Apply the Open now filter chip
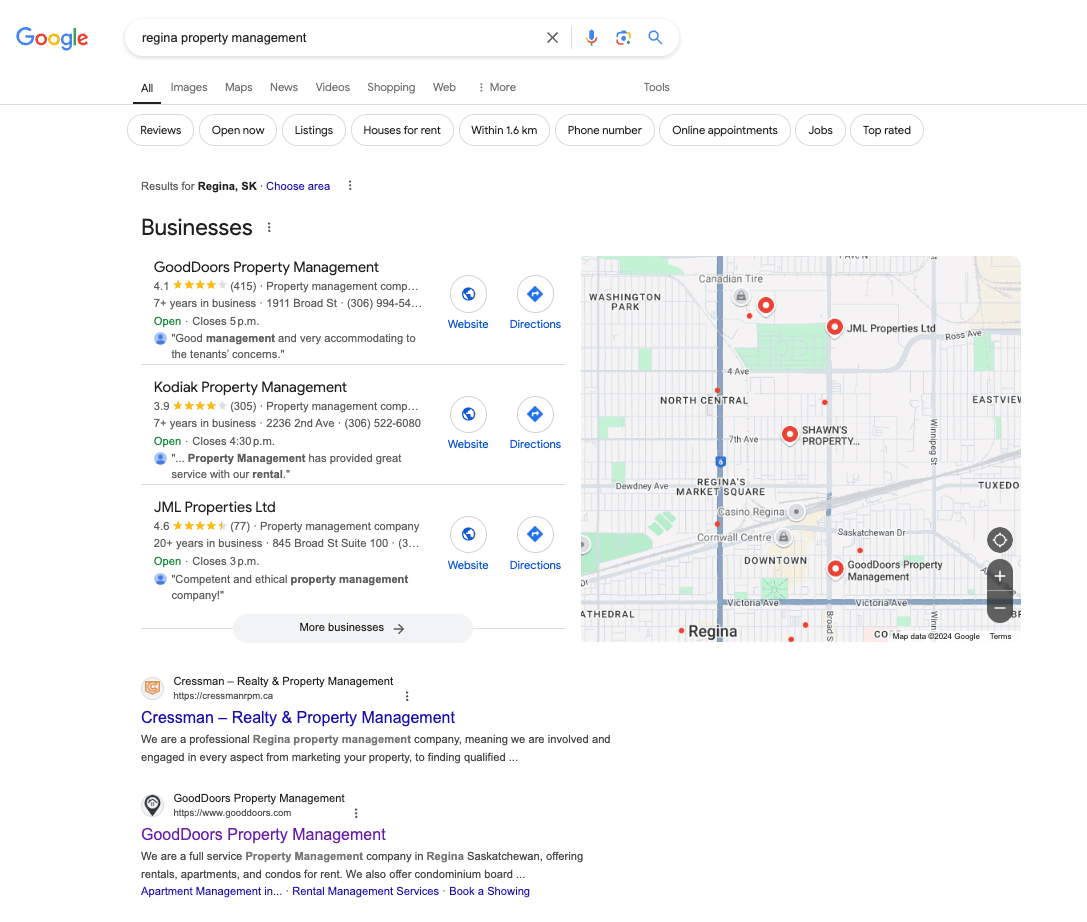Screen dimensions: 1087x922 (x=238, y=130)
